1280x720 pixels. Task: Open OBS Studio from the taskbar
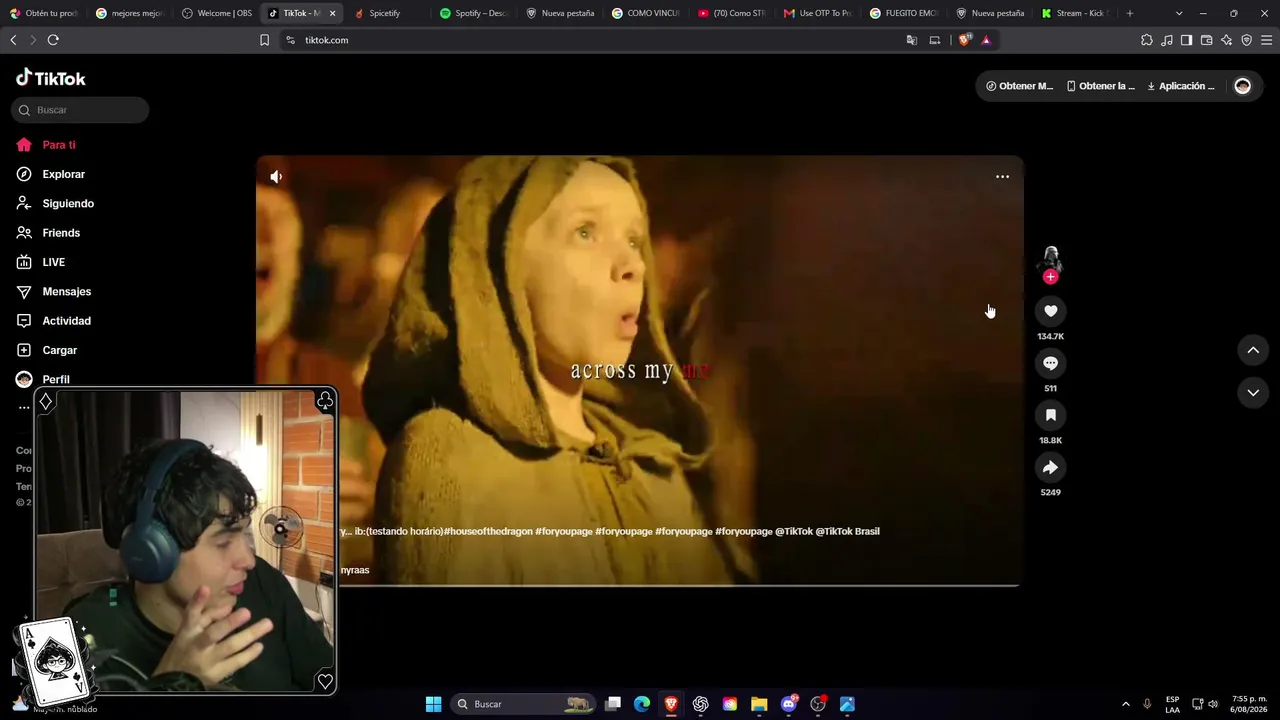pos(818,704)
